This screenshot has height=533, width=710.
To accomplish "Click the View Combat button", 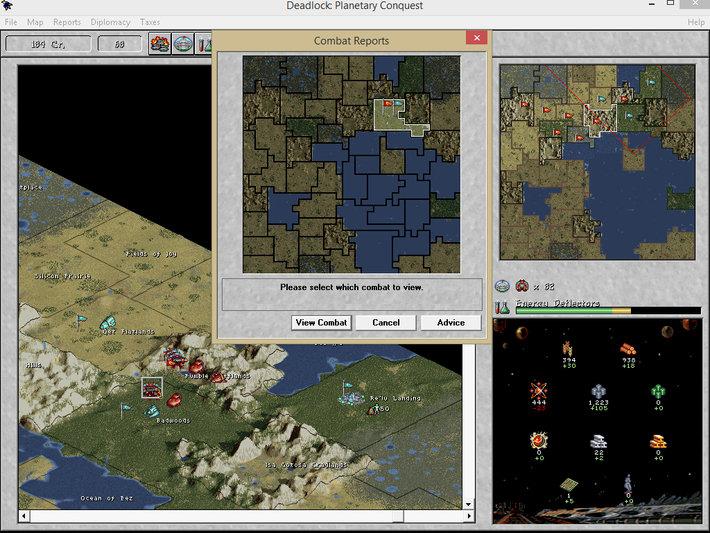I will click(x=321, y=322).
